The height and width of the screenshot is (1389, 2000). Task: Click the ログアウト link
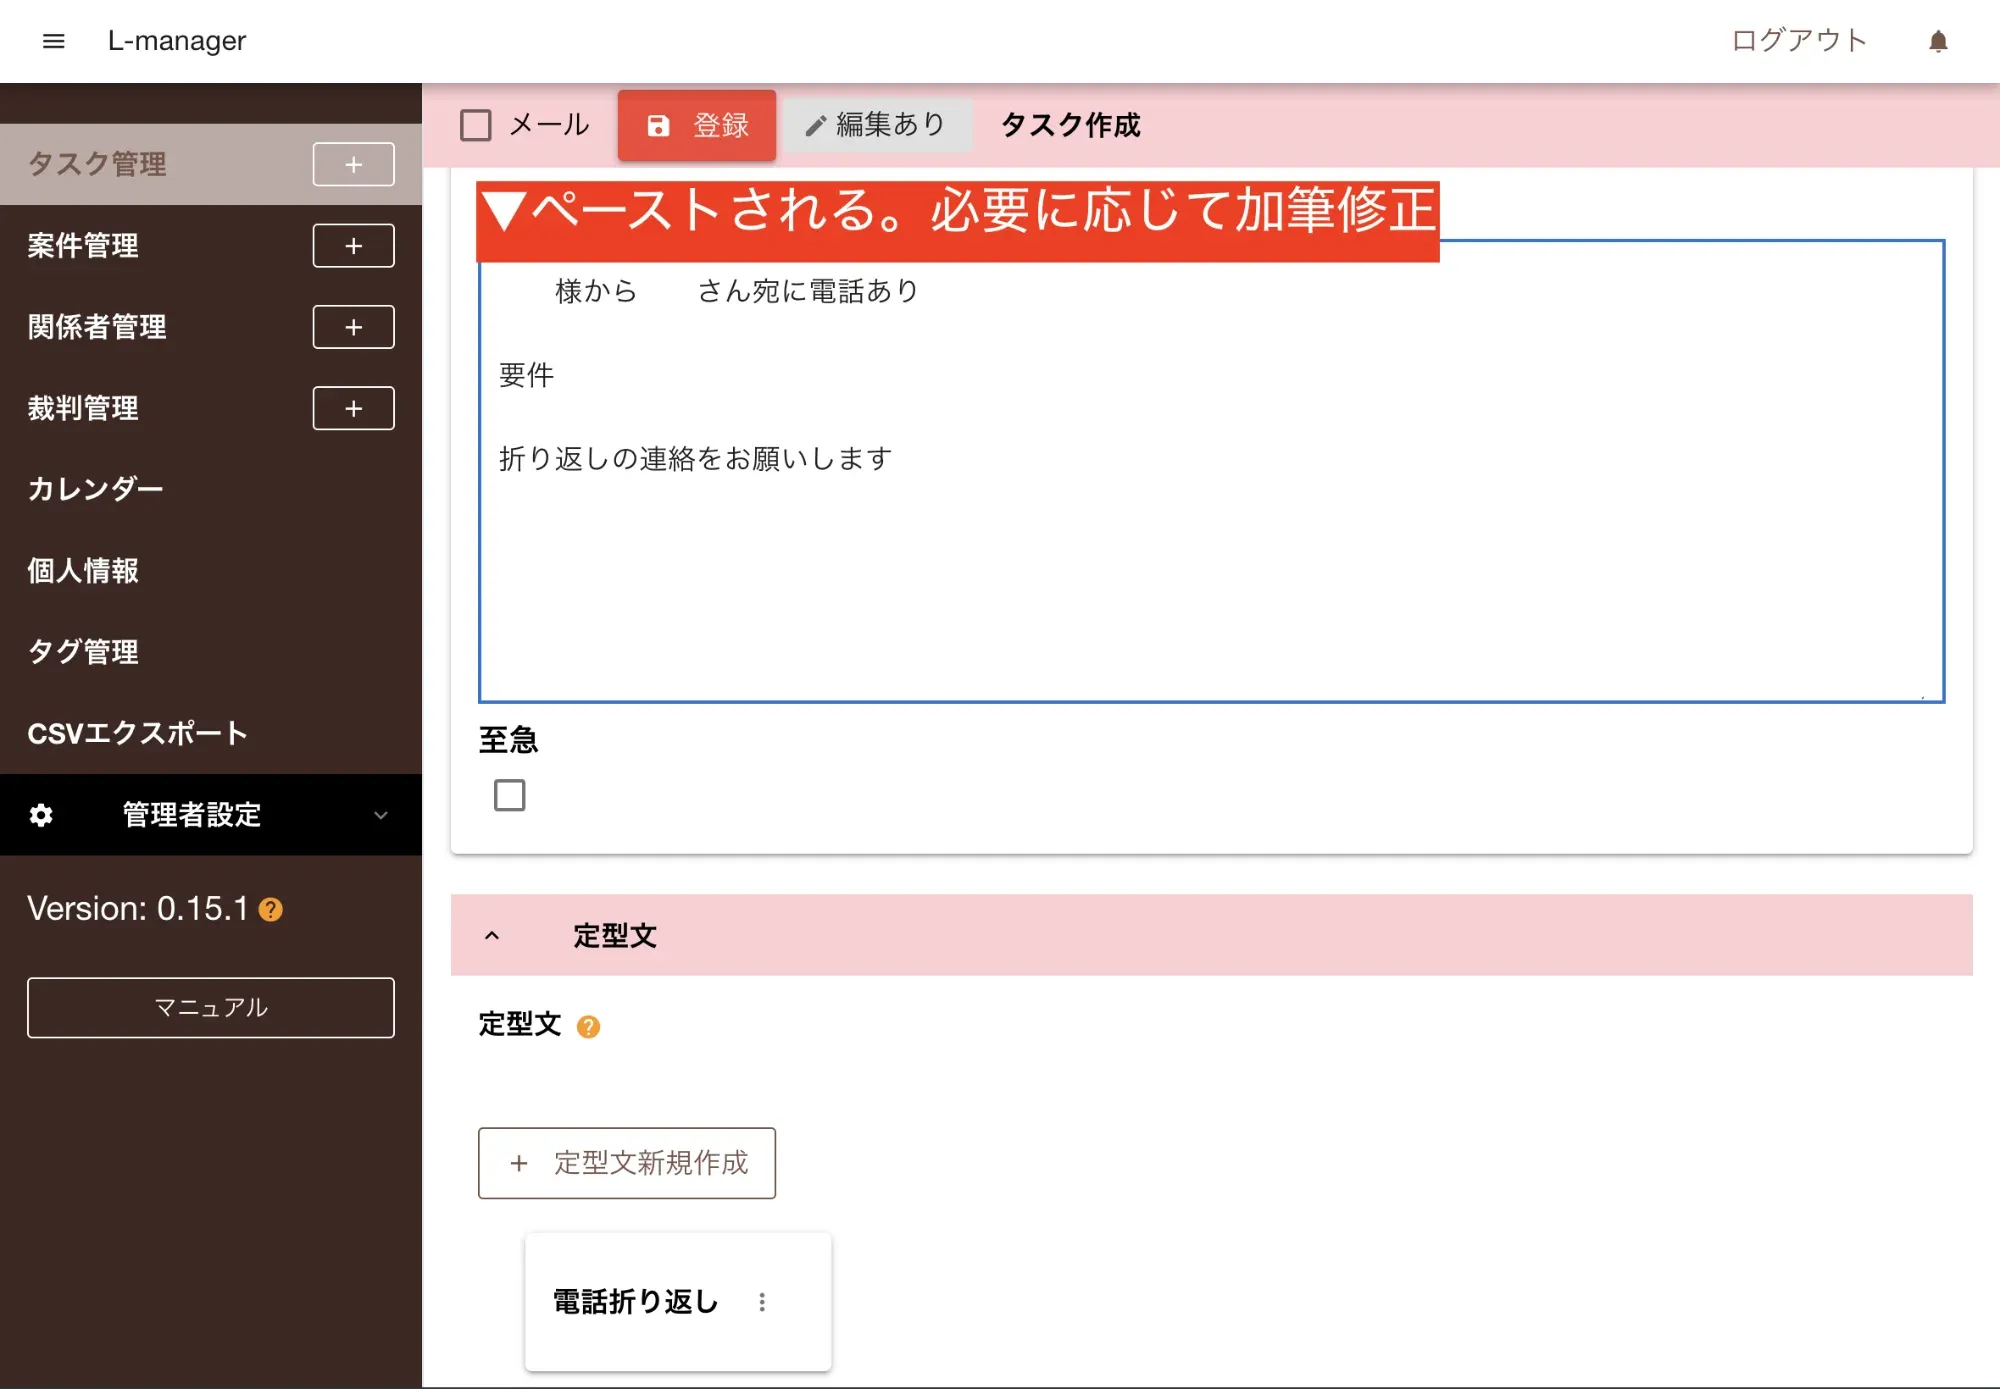click(x=1799, y=41)
